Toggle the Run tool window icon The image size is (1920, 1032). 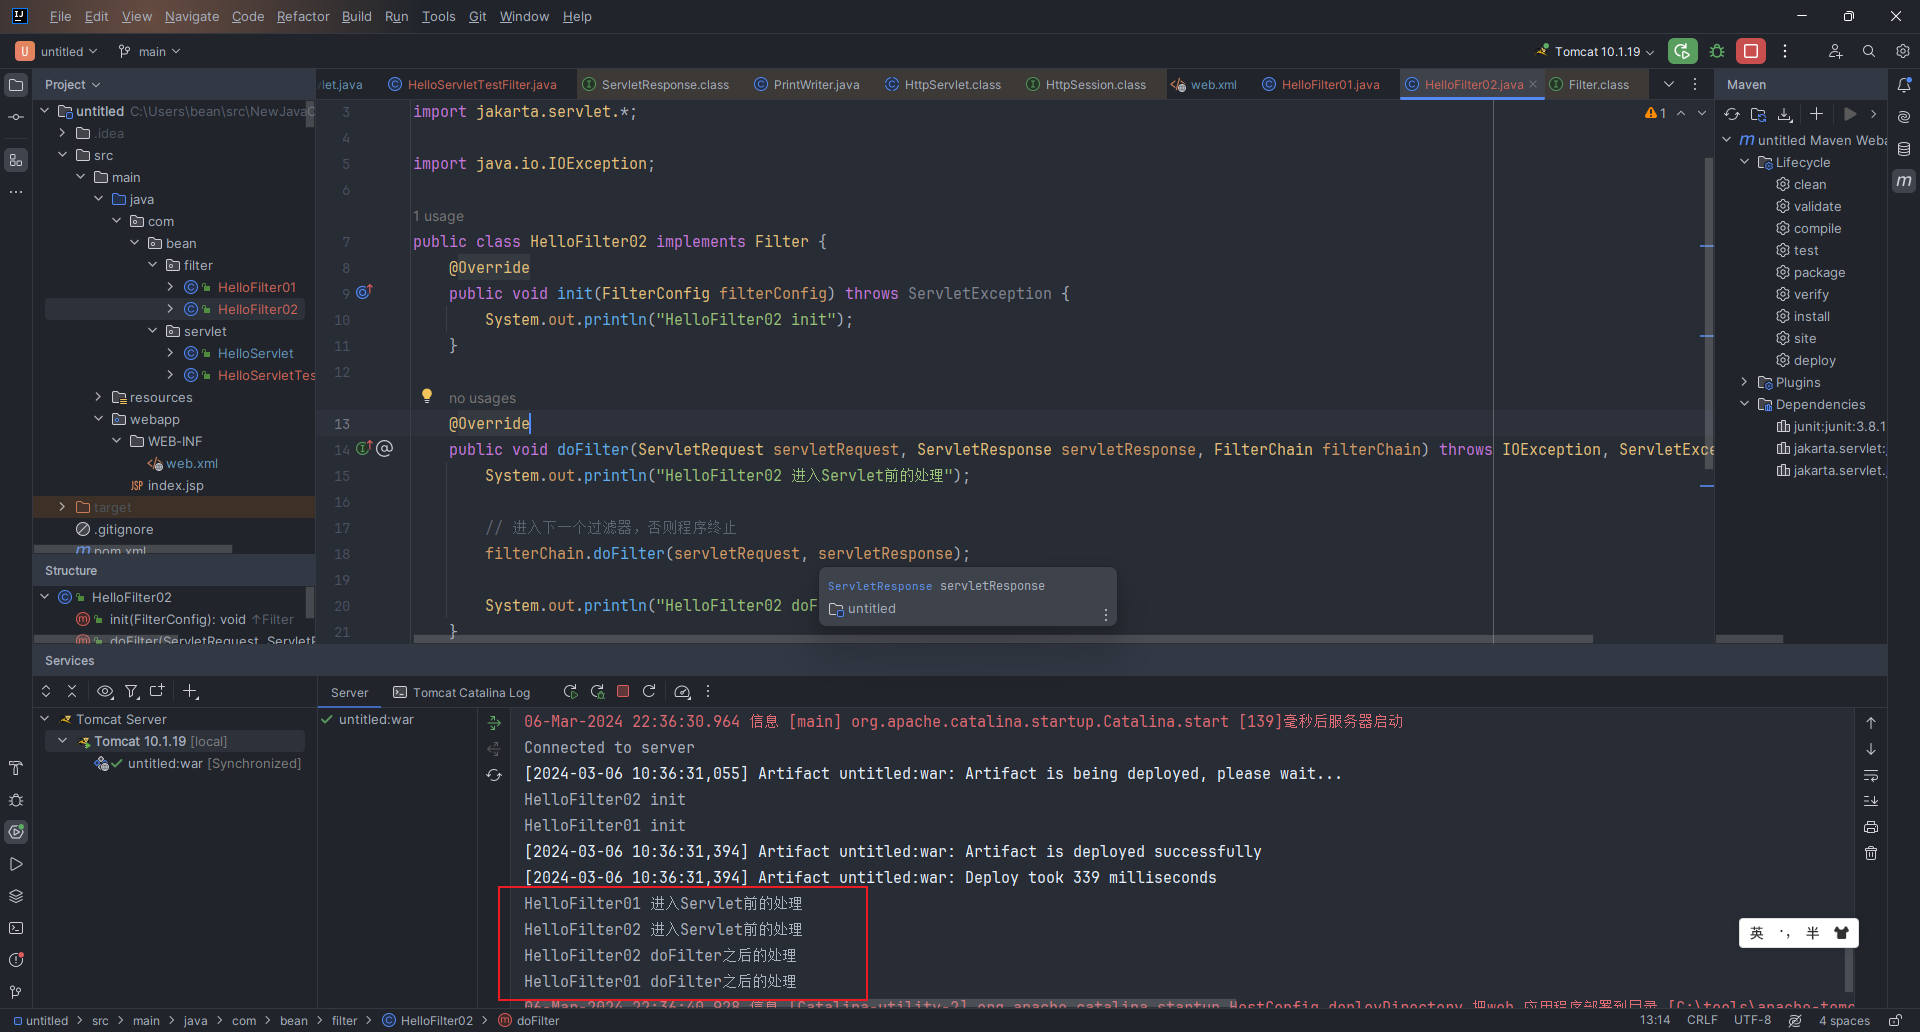[x=16, y=864]
